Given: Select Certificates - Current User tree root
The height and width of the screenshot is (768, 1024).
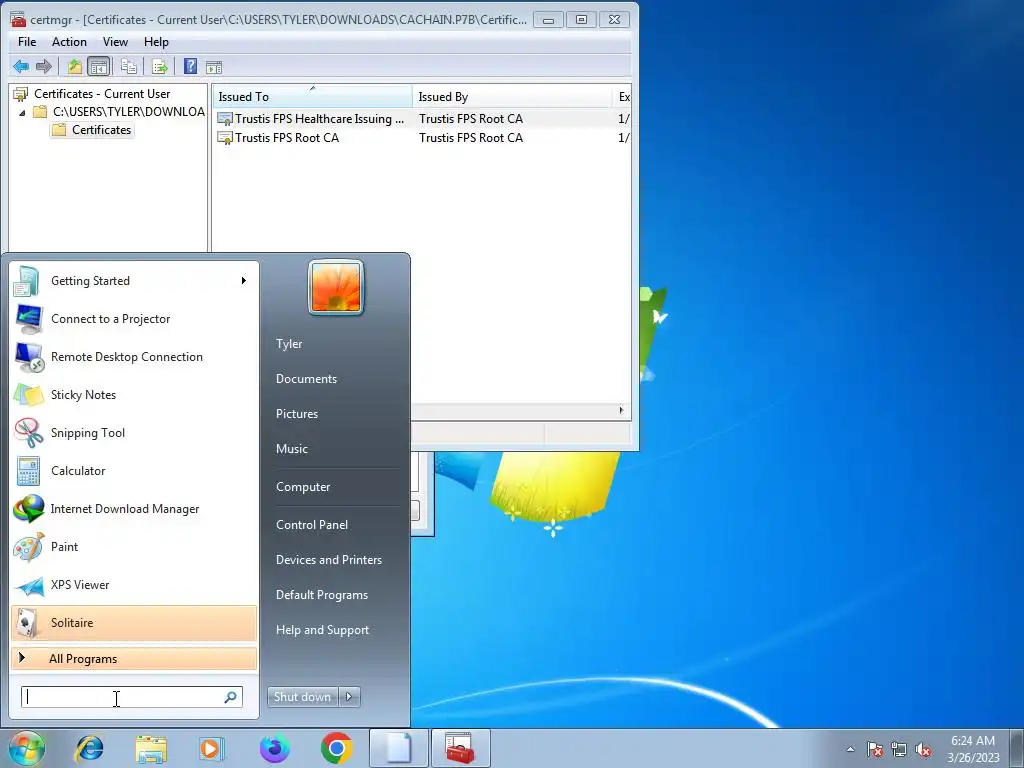Looking at the screenshot, I should [x=102, y=94].
